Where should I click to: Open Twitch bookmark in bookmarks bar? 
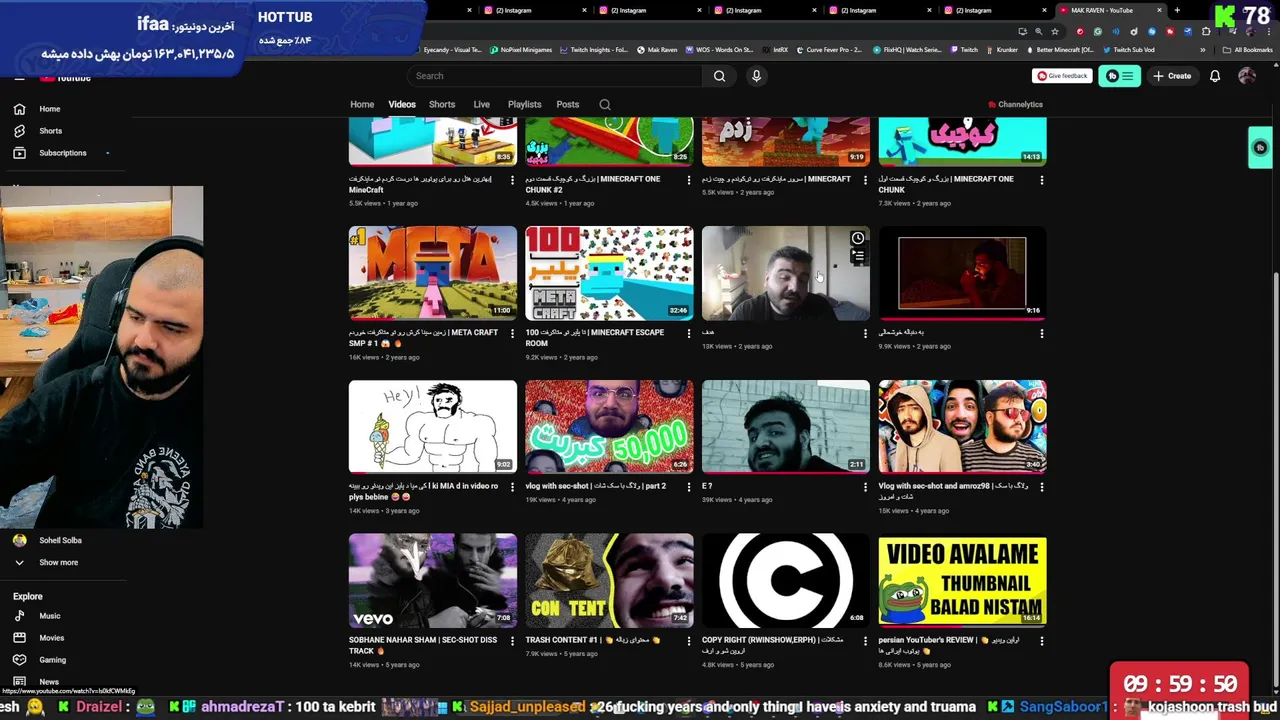(964, 50)
